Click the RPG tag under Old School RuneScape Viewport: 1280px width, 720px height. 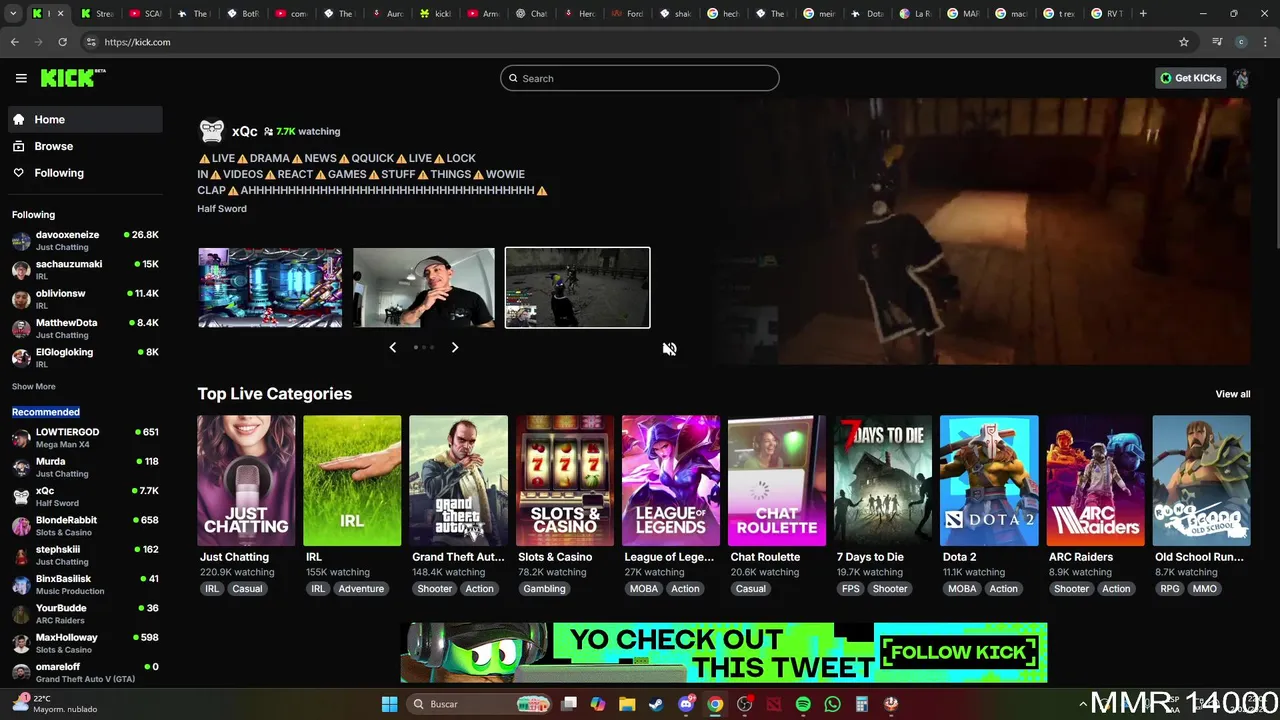[1170, 589]
